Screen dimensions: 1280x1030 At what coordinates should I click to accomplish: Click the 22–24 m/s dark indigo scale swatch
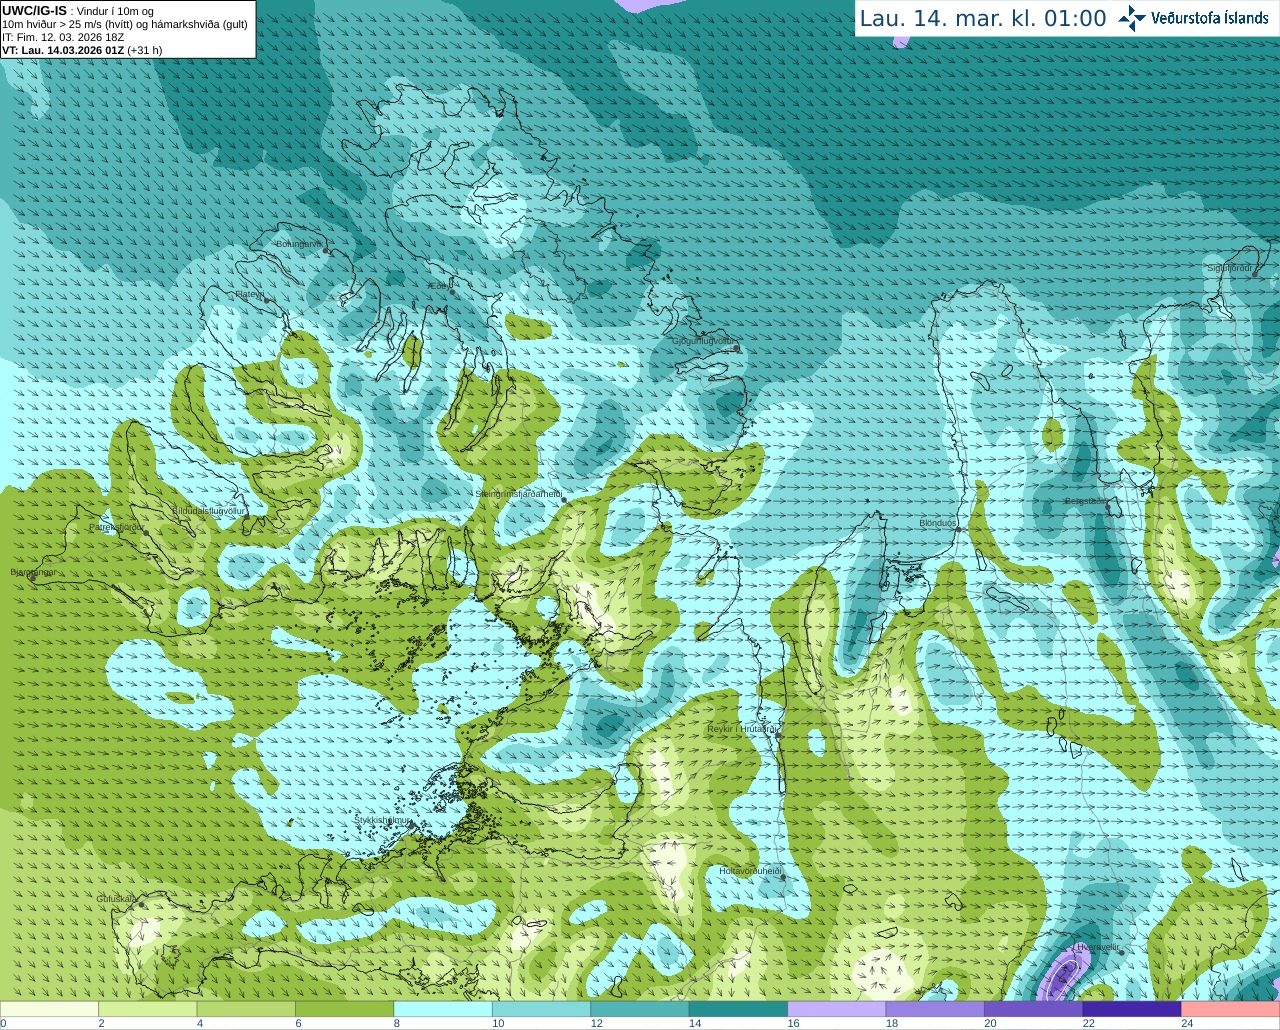click(x=1132, y=1009)
